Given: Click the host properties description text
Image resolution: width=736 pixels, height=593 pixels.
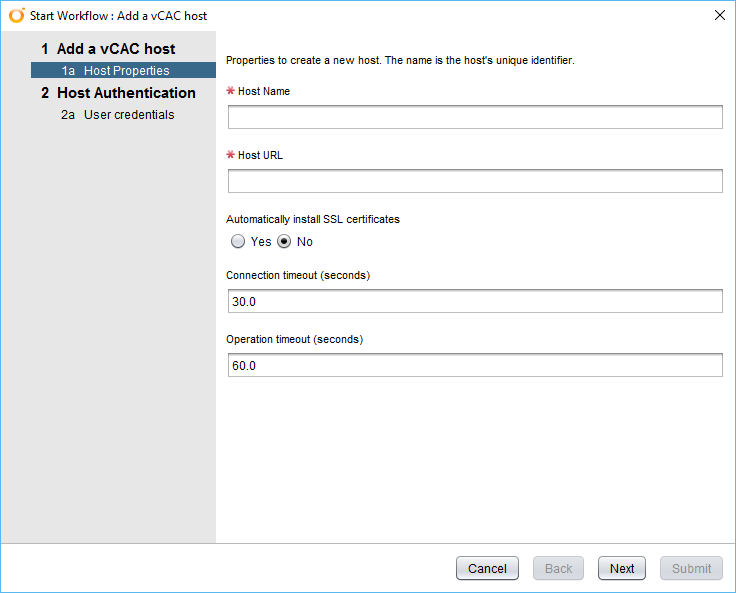Looking at the screenshot, I should [x=400, y=60].
